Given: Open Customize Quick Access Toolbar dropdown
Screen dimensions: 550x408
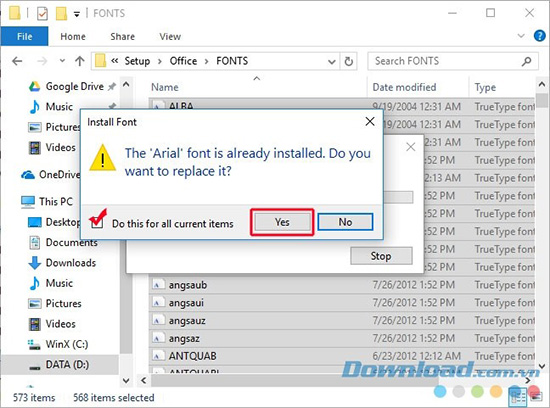Looking at the screenshot, I should point(76,14).
